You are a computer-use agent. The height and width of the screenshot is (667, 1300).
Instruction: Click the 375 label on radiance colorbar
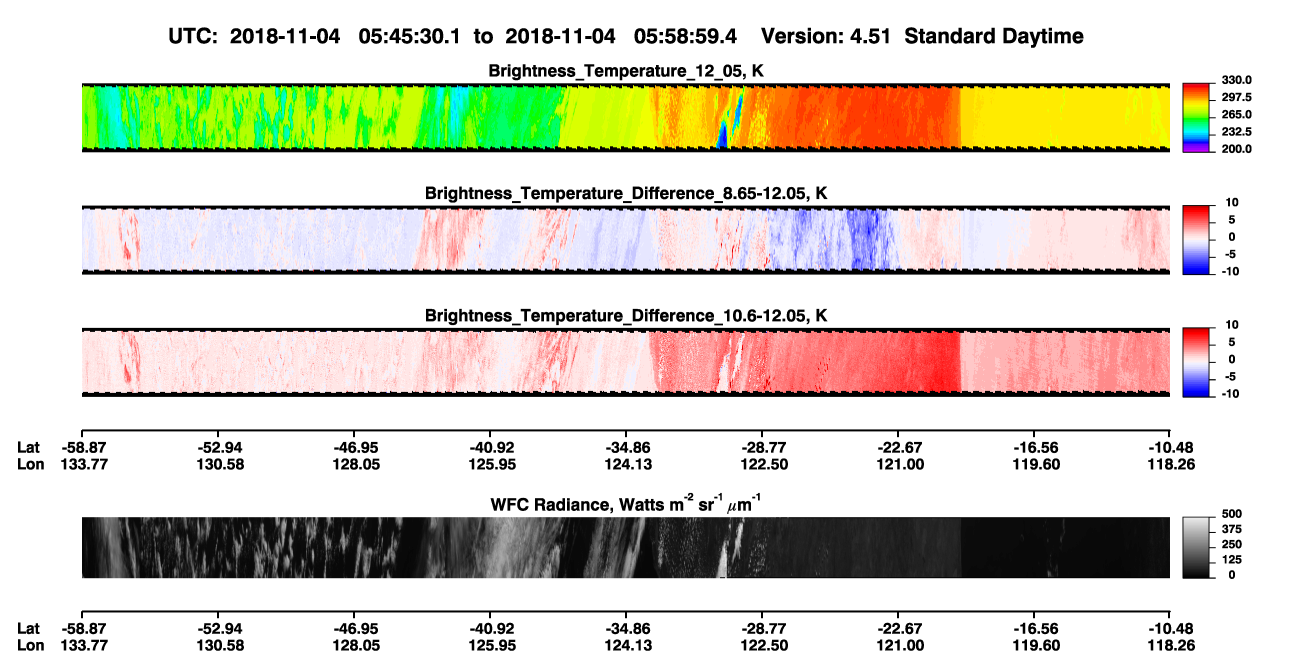click(x=1231, y=529)
